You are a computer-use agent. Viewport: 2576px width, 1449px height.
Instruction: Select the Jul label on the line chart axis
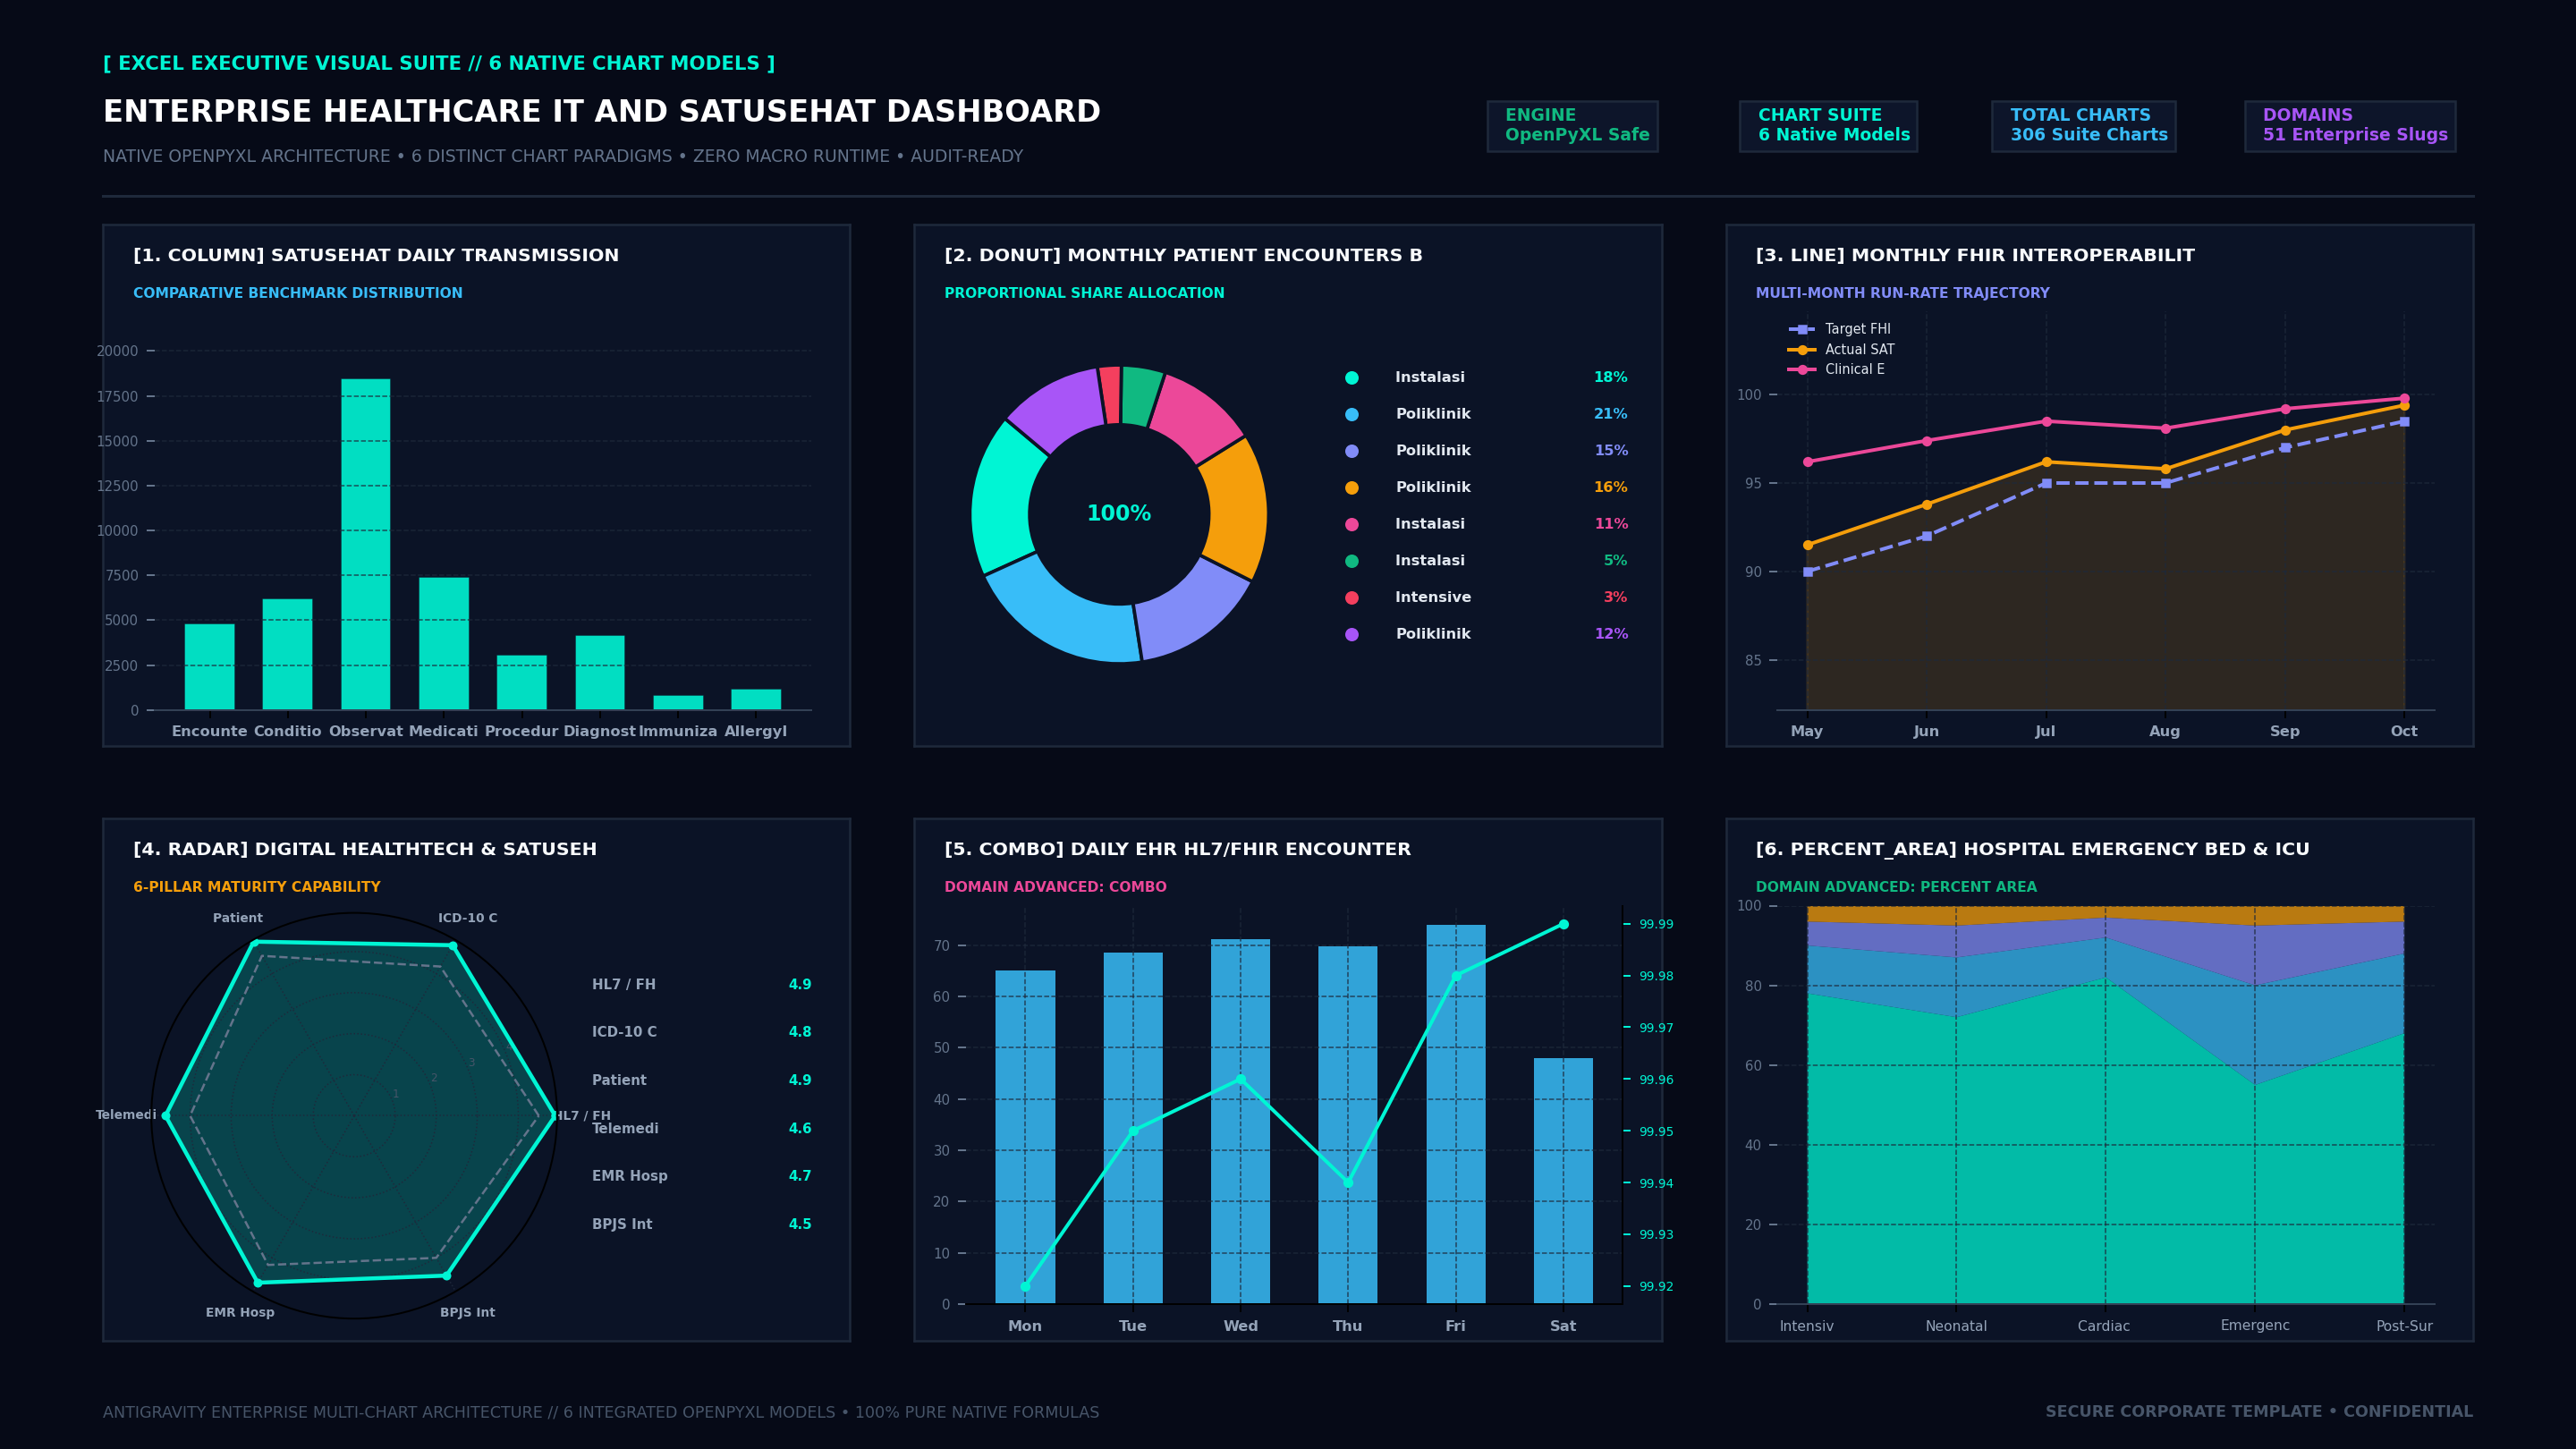[x=2045, y=732]
